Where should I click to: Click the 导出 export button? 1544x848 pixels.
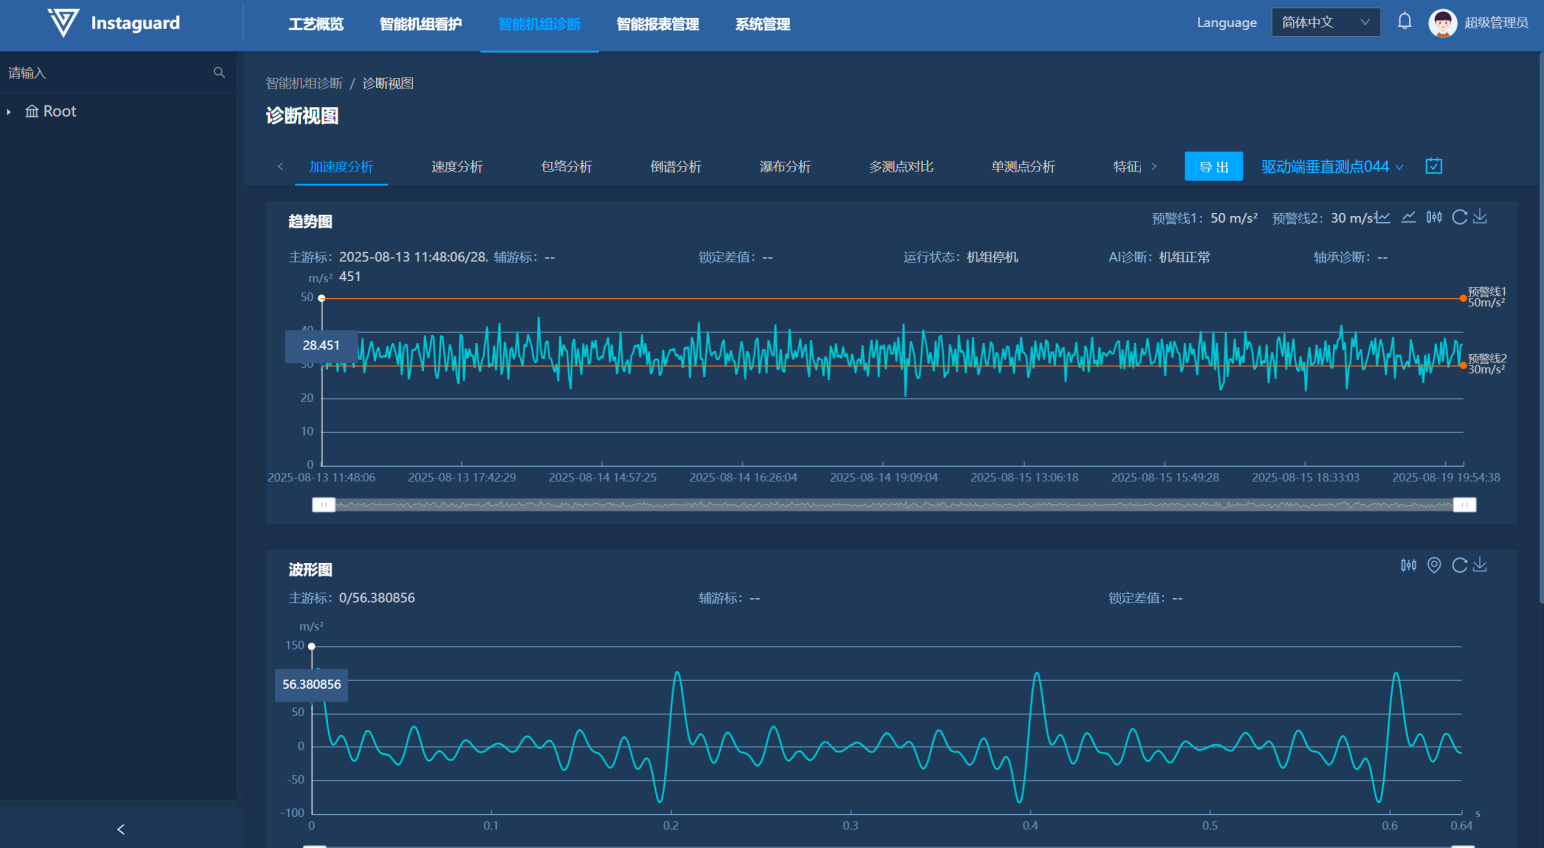(x=1213, y=167)
